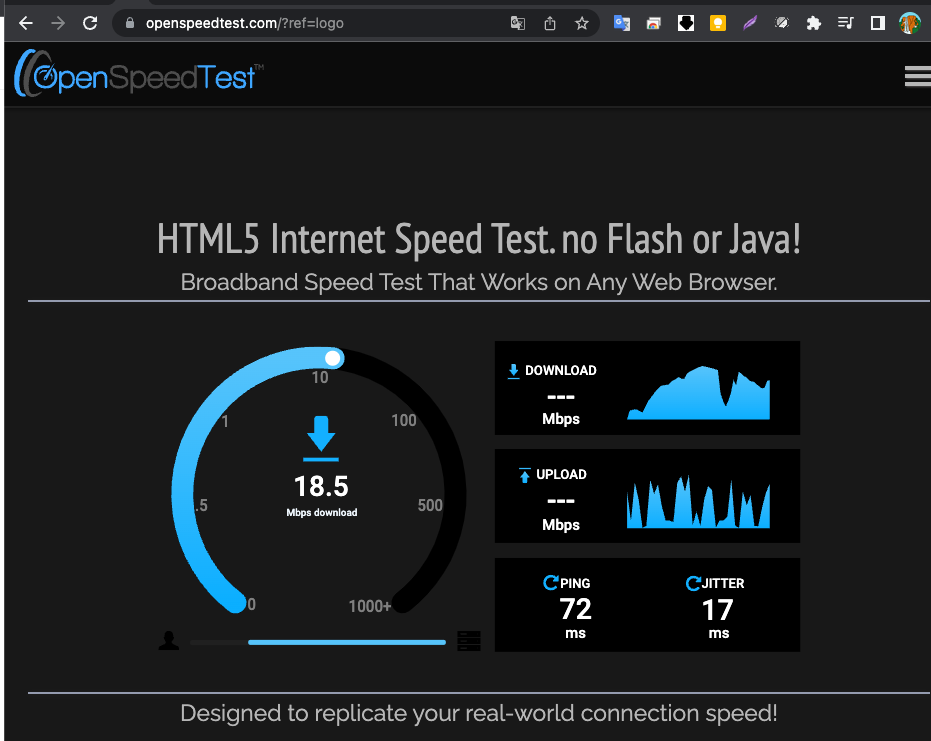Share this page using the share icon
Image resolution: width=931 pixels, height=741 pixels.
click(550, 23)
